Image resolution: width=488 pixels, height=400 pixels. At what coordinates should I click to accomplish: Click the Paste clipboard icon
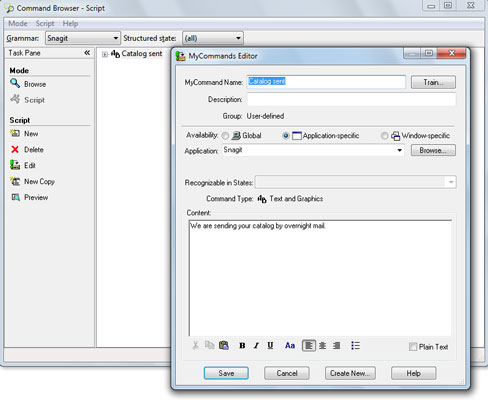[224, 345]
